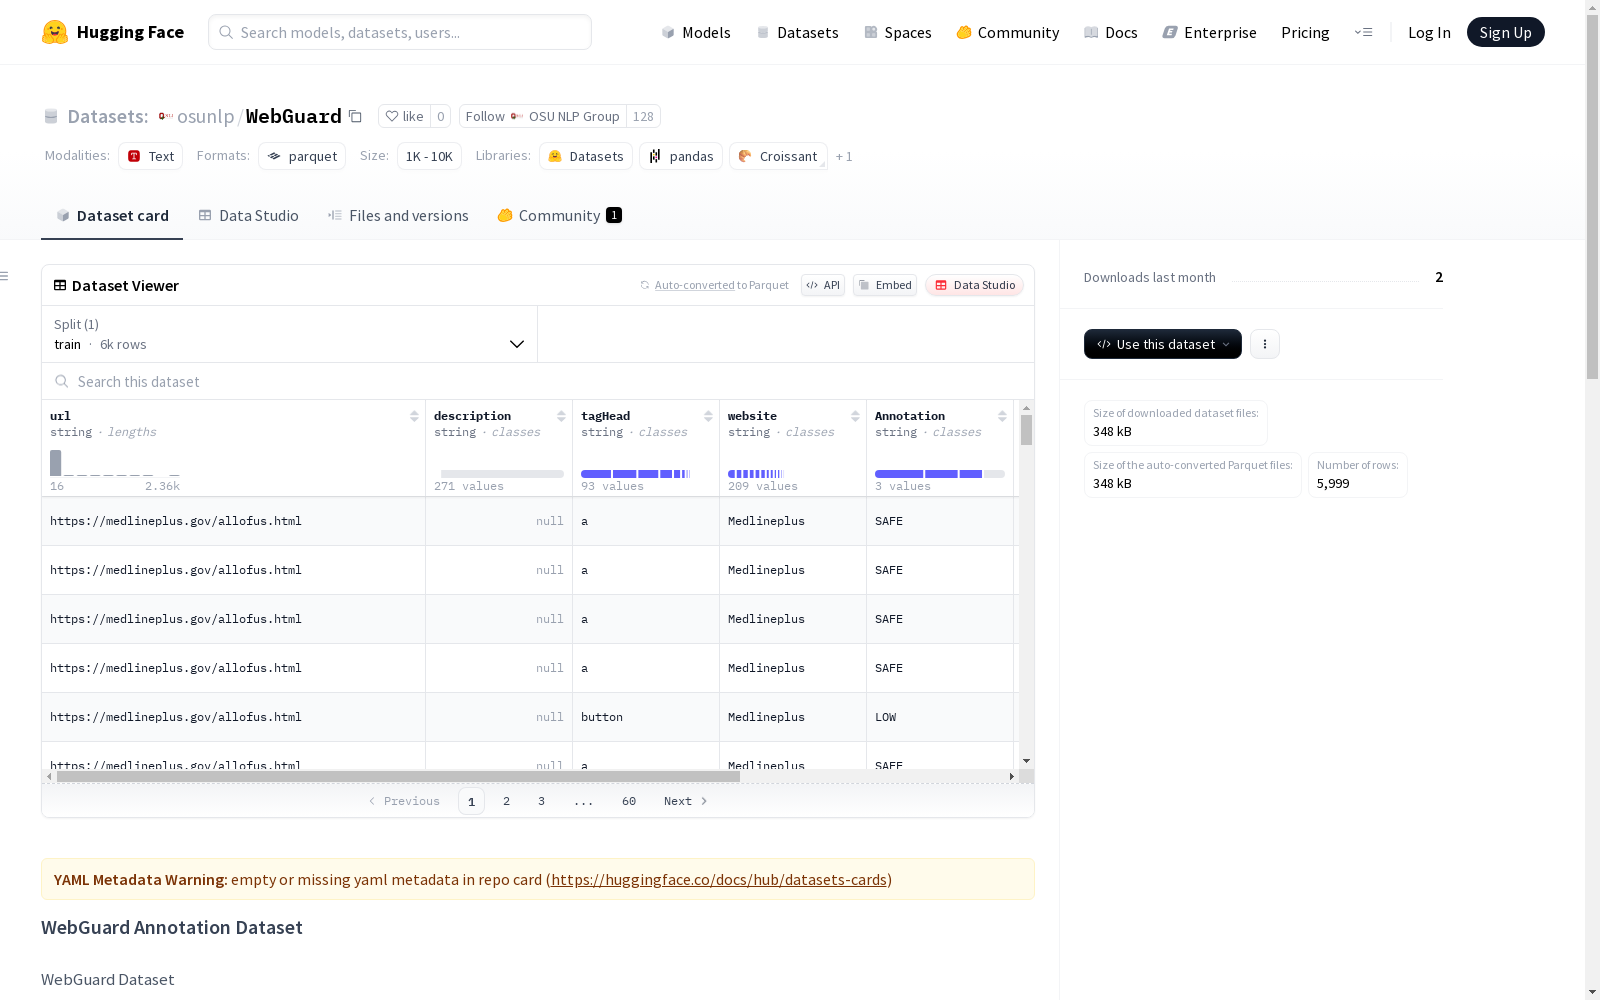The image size is (1600, 1000).
Task: Go to page 2 of the table
Action: pyautogui.click(x=507, y=801)
